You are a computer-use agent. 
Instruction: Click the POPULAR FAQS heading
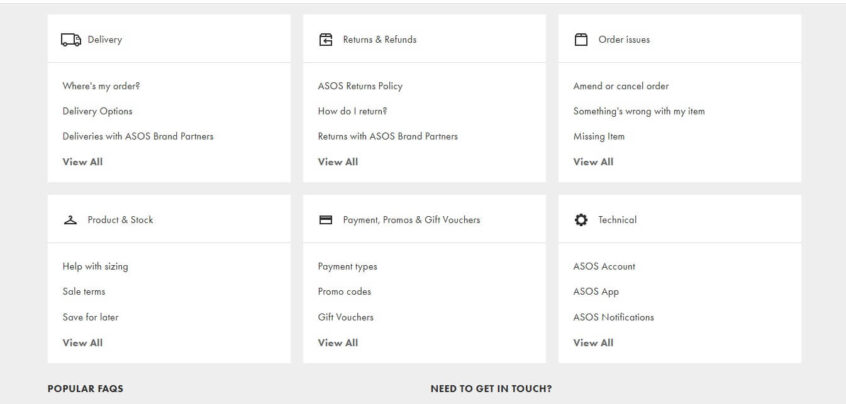[x=85, y=388]
